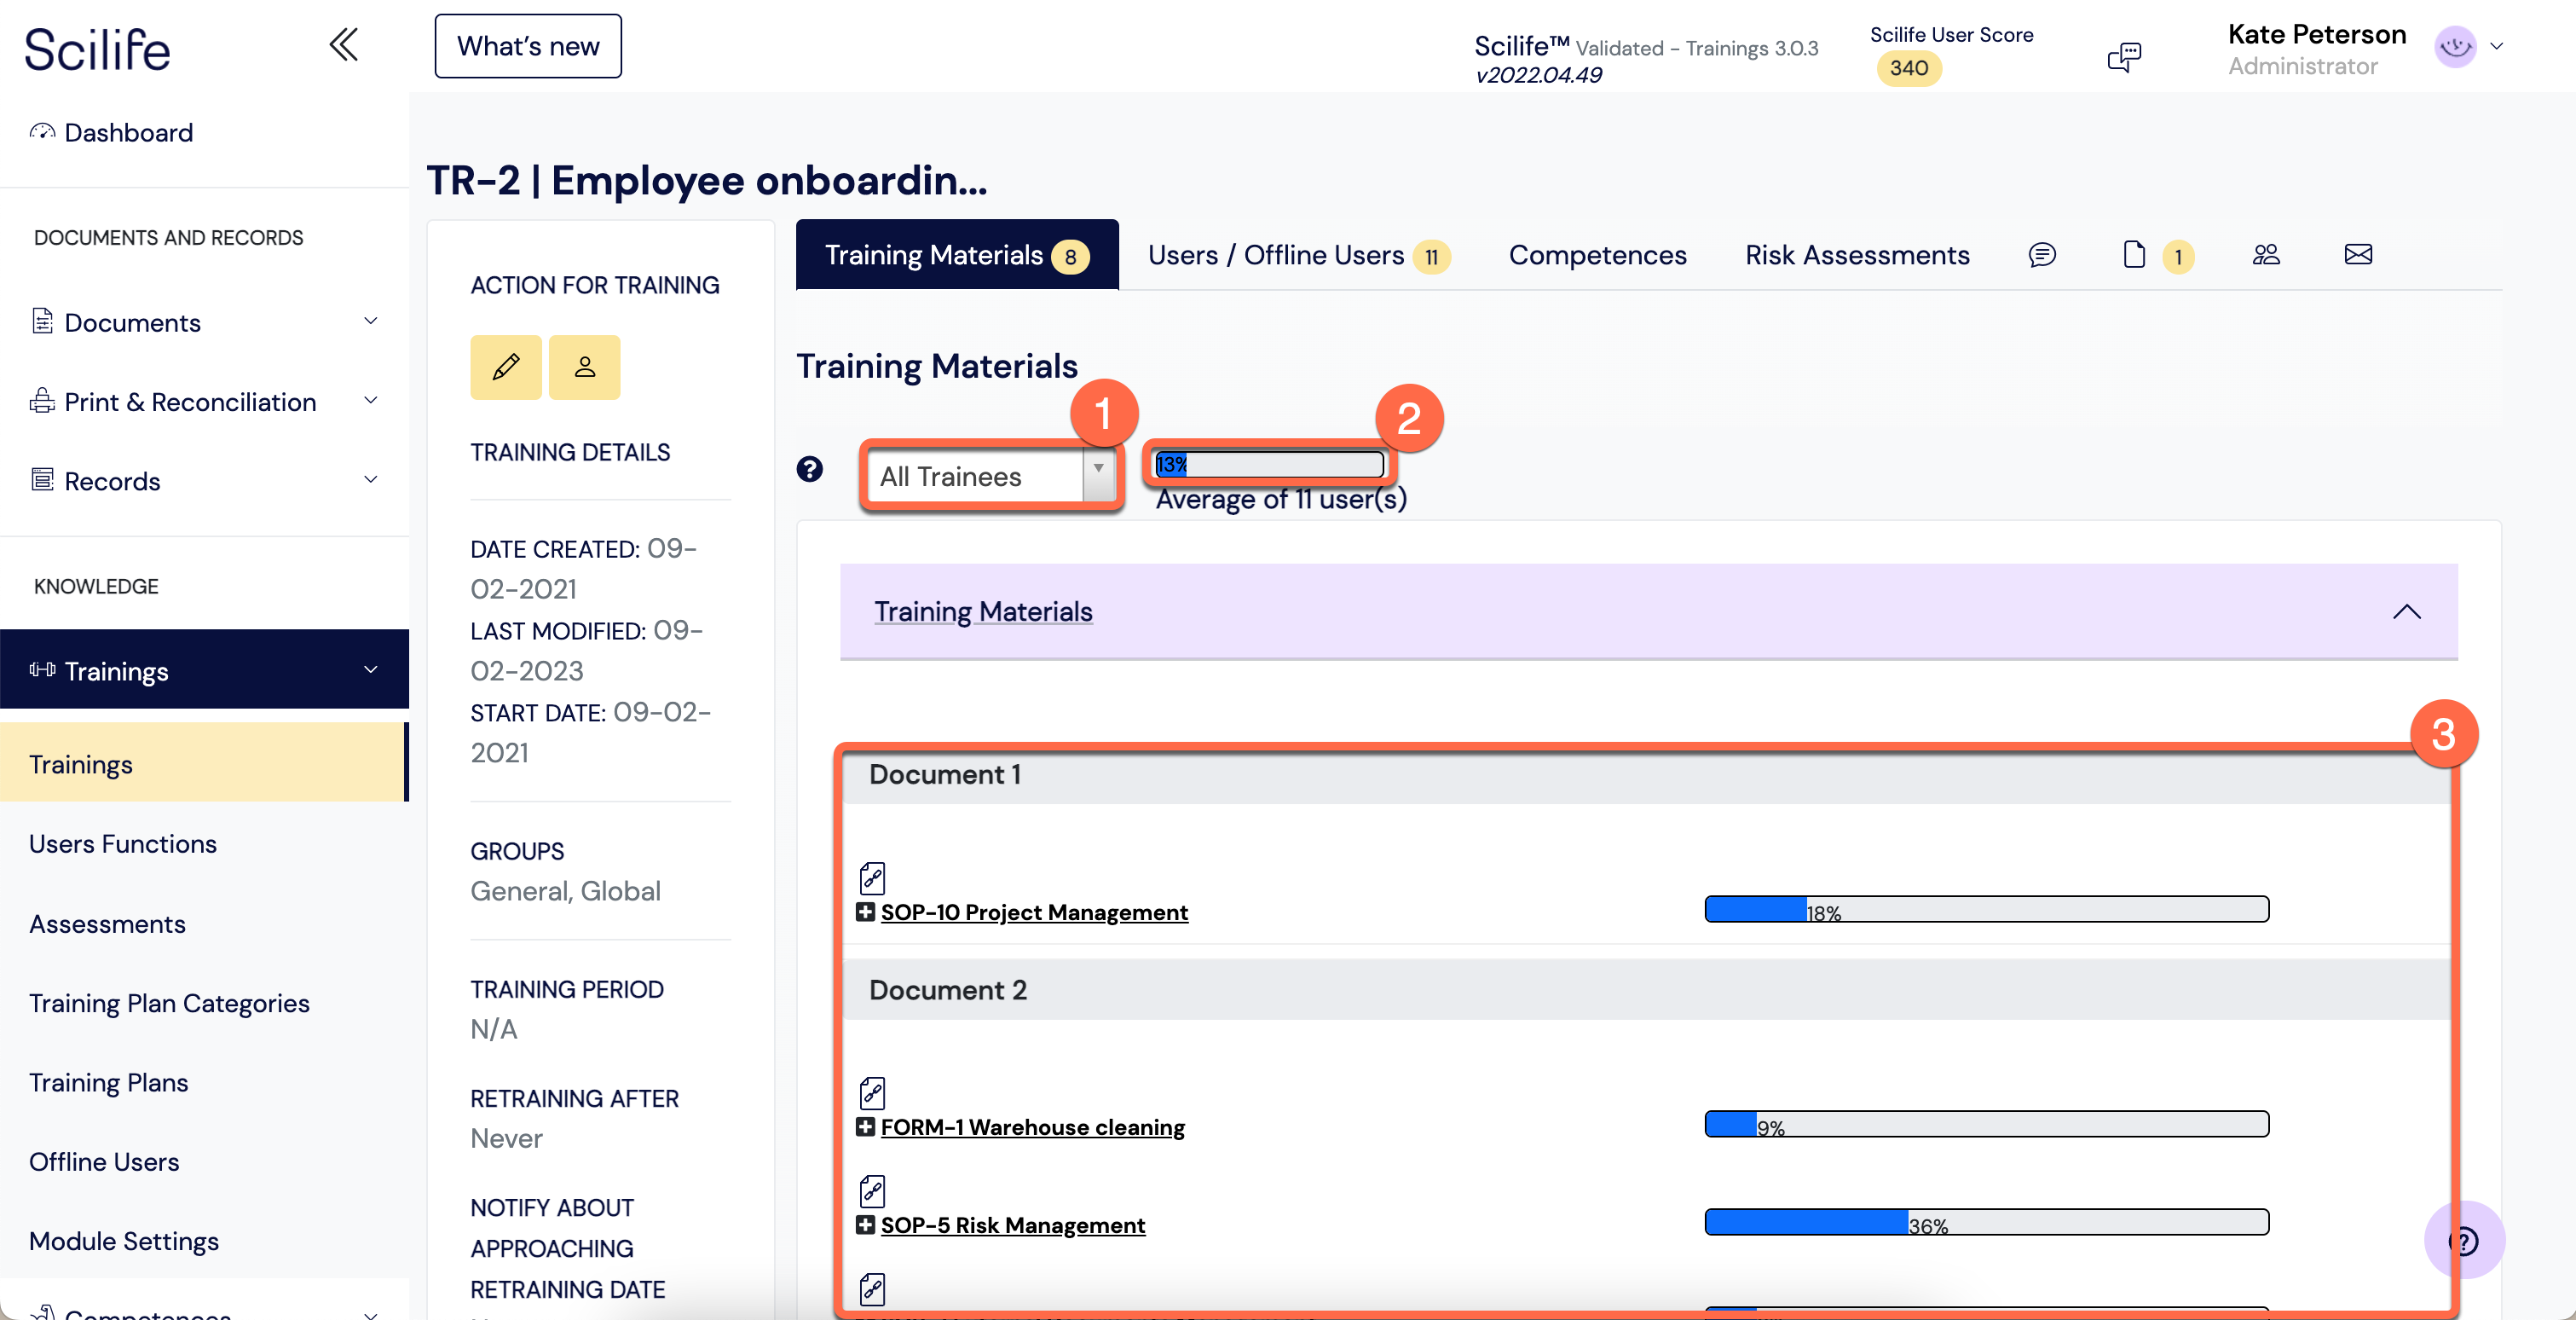The width and height of the screenshot is (2576, 1320).
Task: Click the 36% SOP-5 progress bar
Action: (1986, 1222)
